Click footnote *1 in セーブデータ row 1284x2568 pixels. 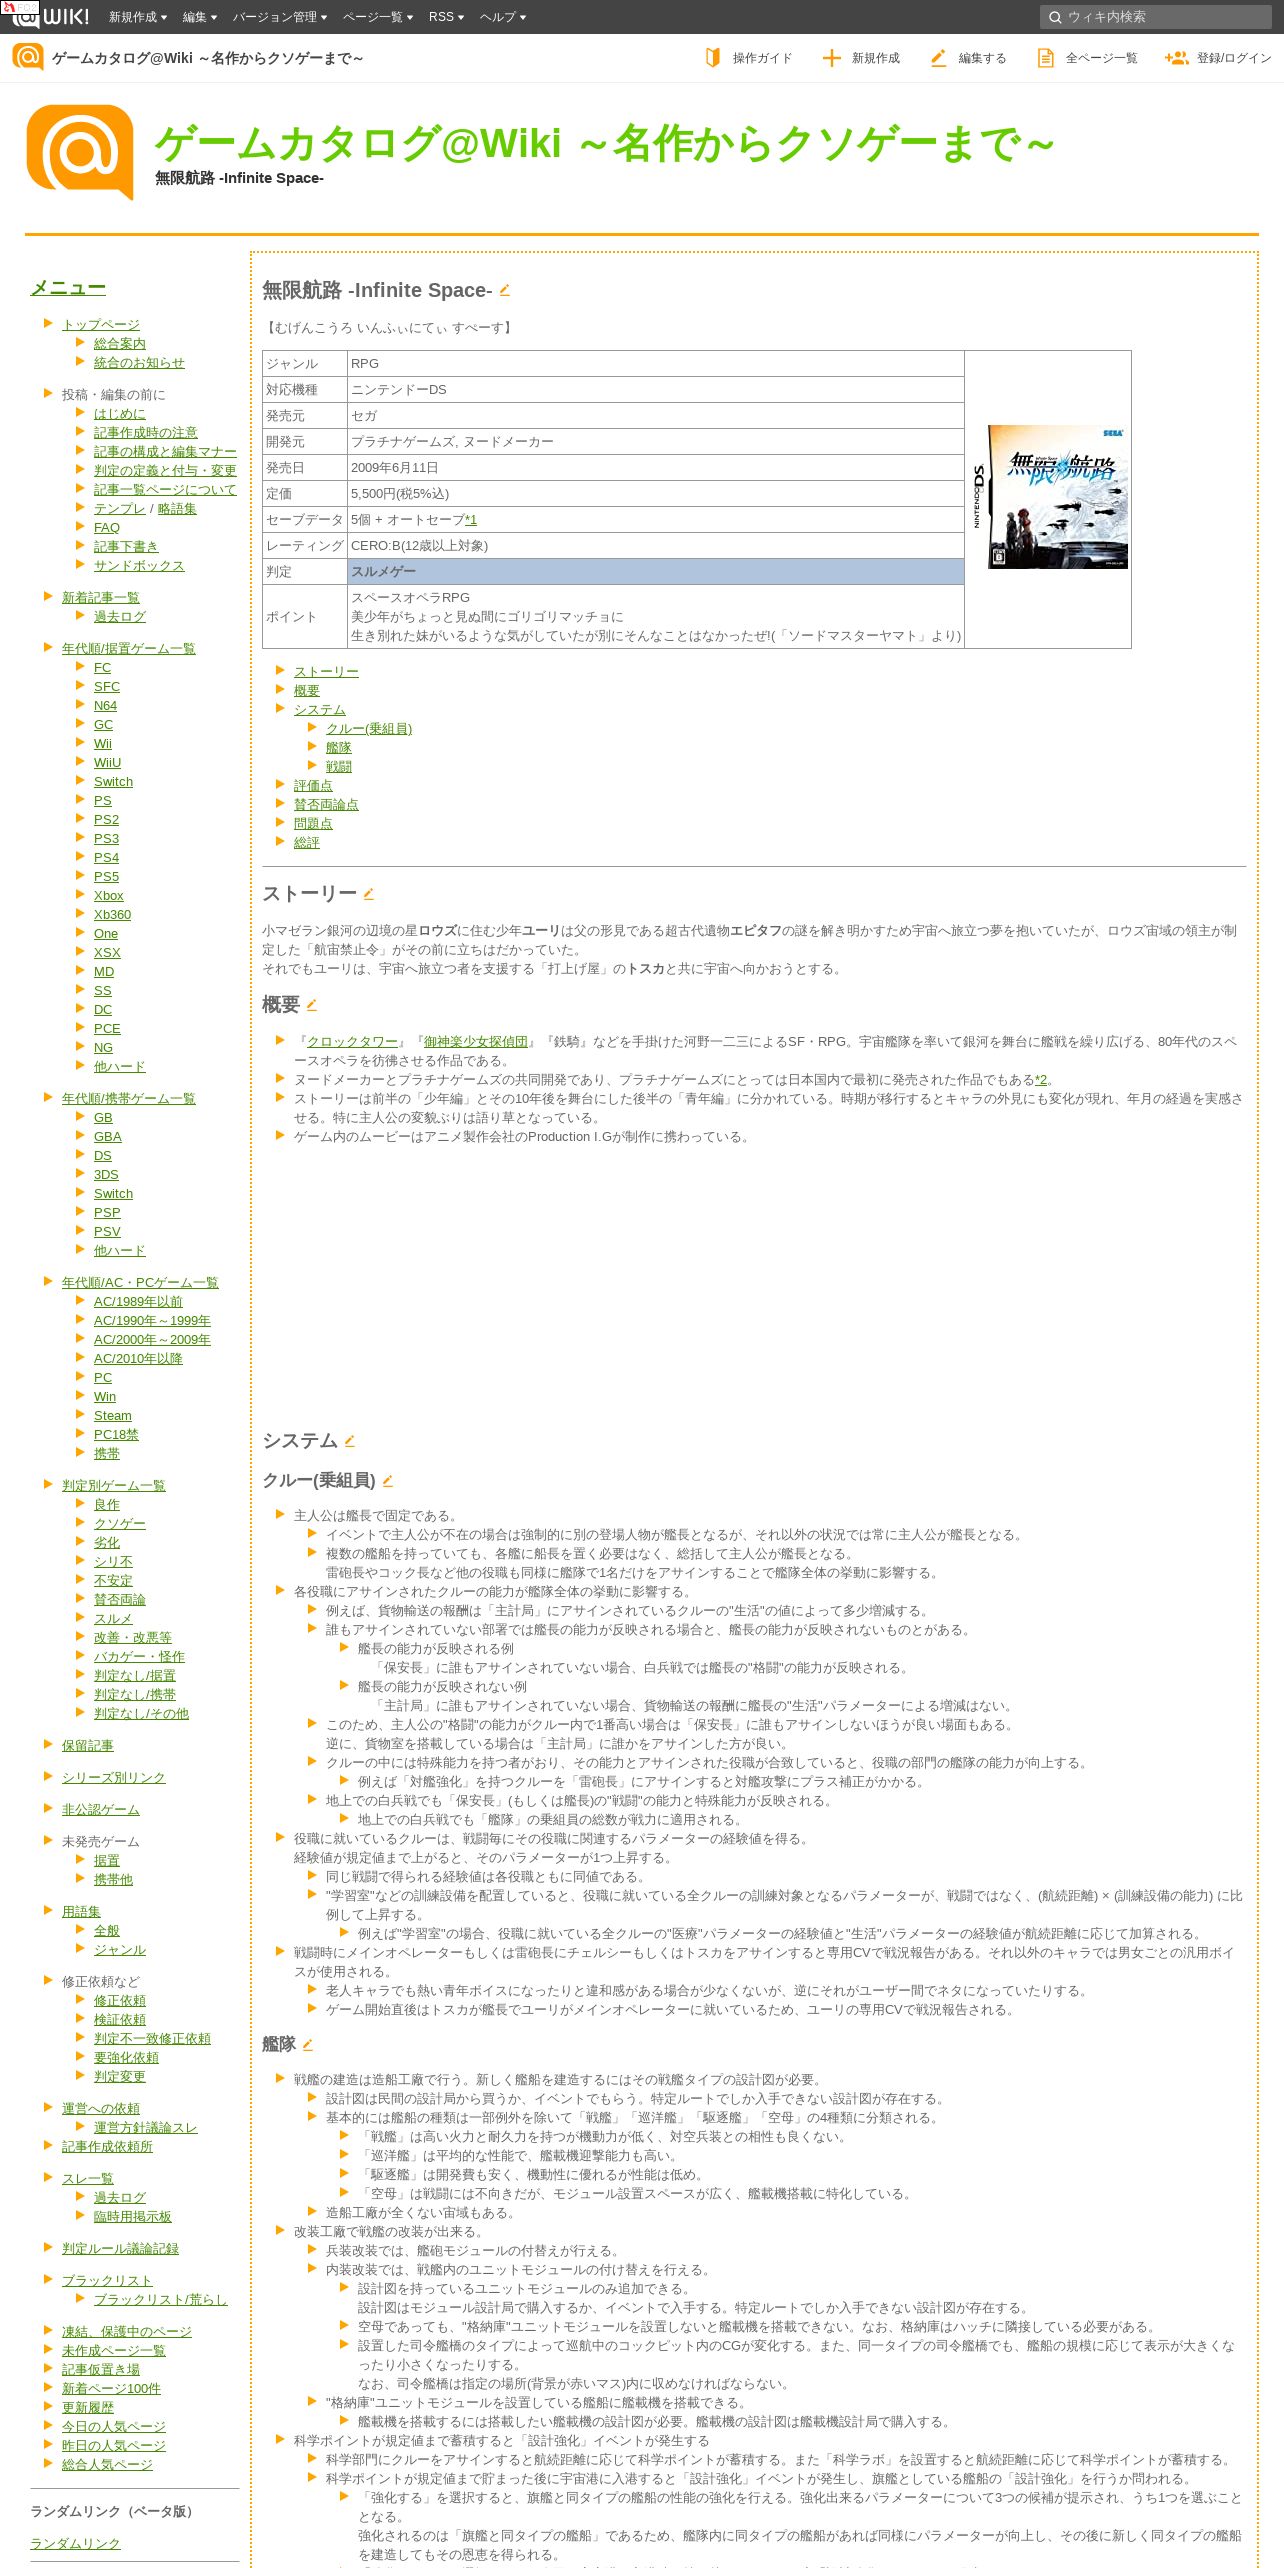470,519
